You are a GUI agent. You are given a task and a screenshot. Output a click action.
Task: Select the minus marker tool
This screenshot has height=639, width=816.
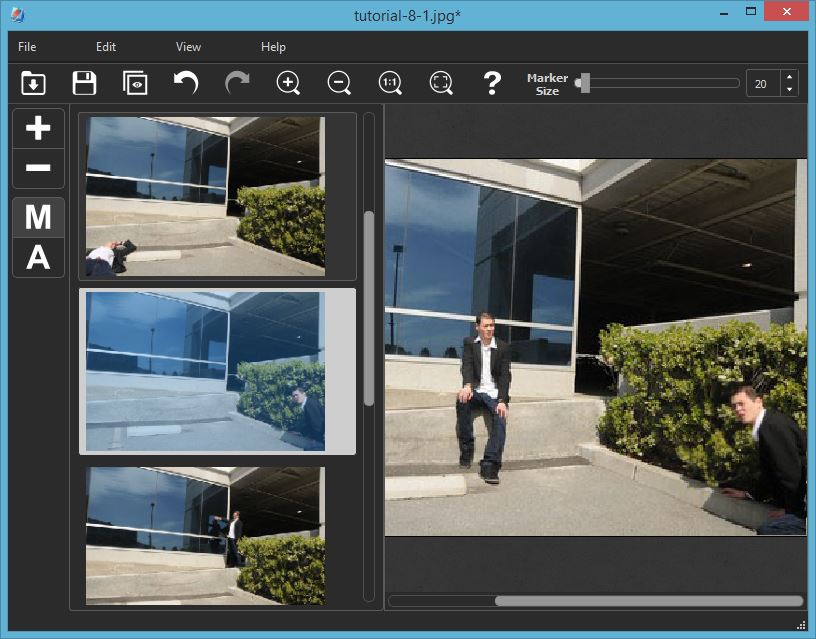pos(38,168)
